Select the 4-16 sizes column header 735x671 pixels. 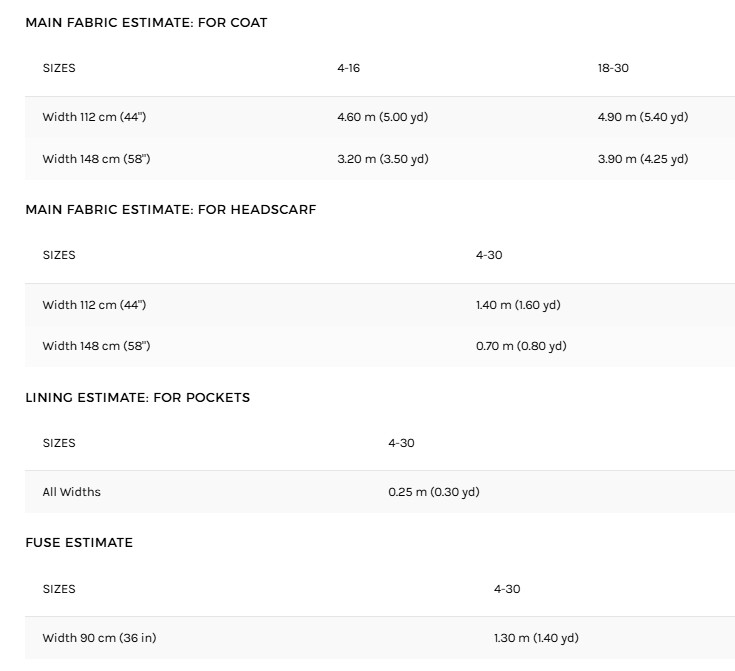[x=348, y=68]
